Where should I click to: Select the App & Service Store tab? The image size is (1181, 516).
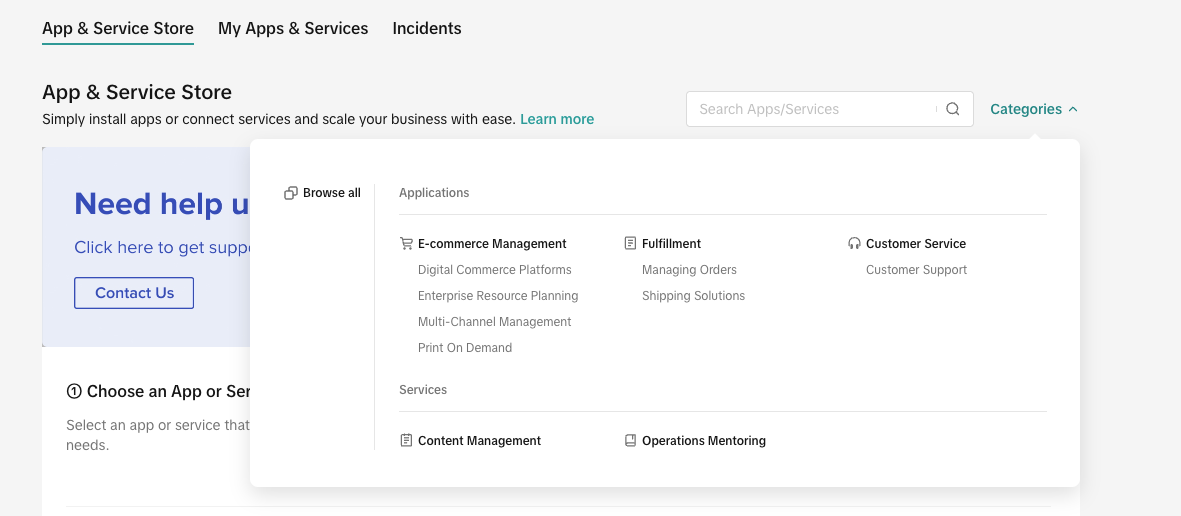pos(118,28)
